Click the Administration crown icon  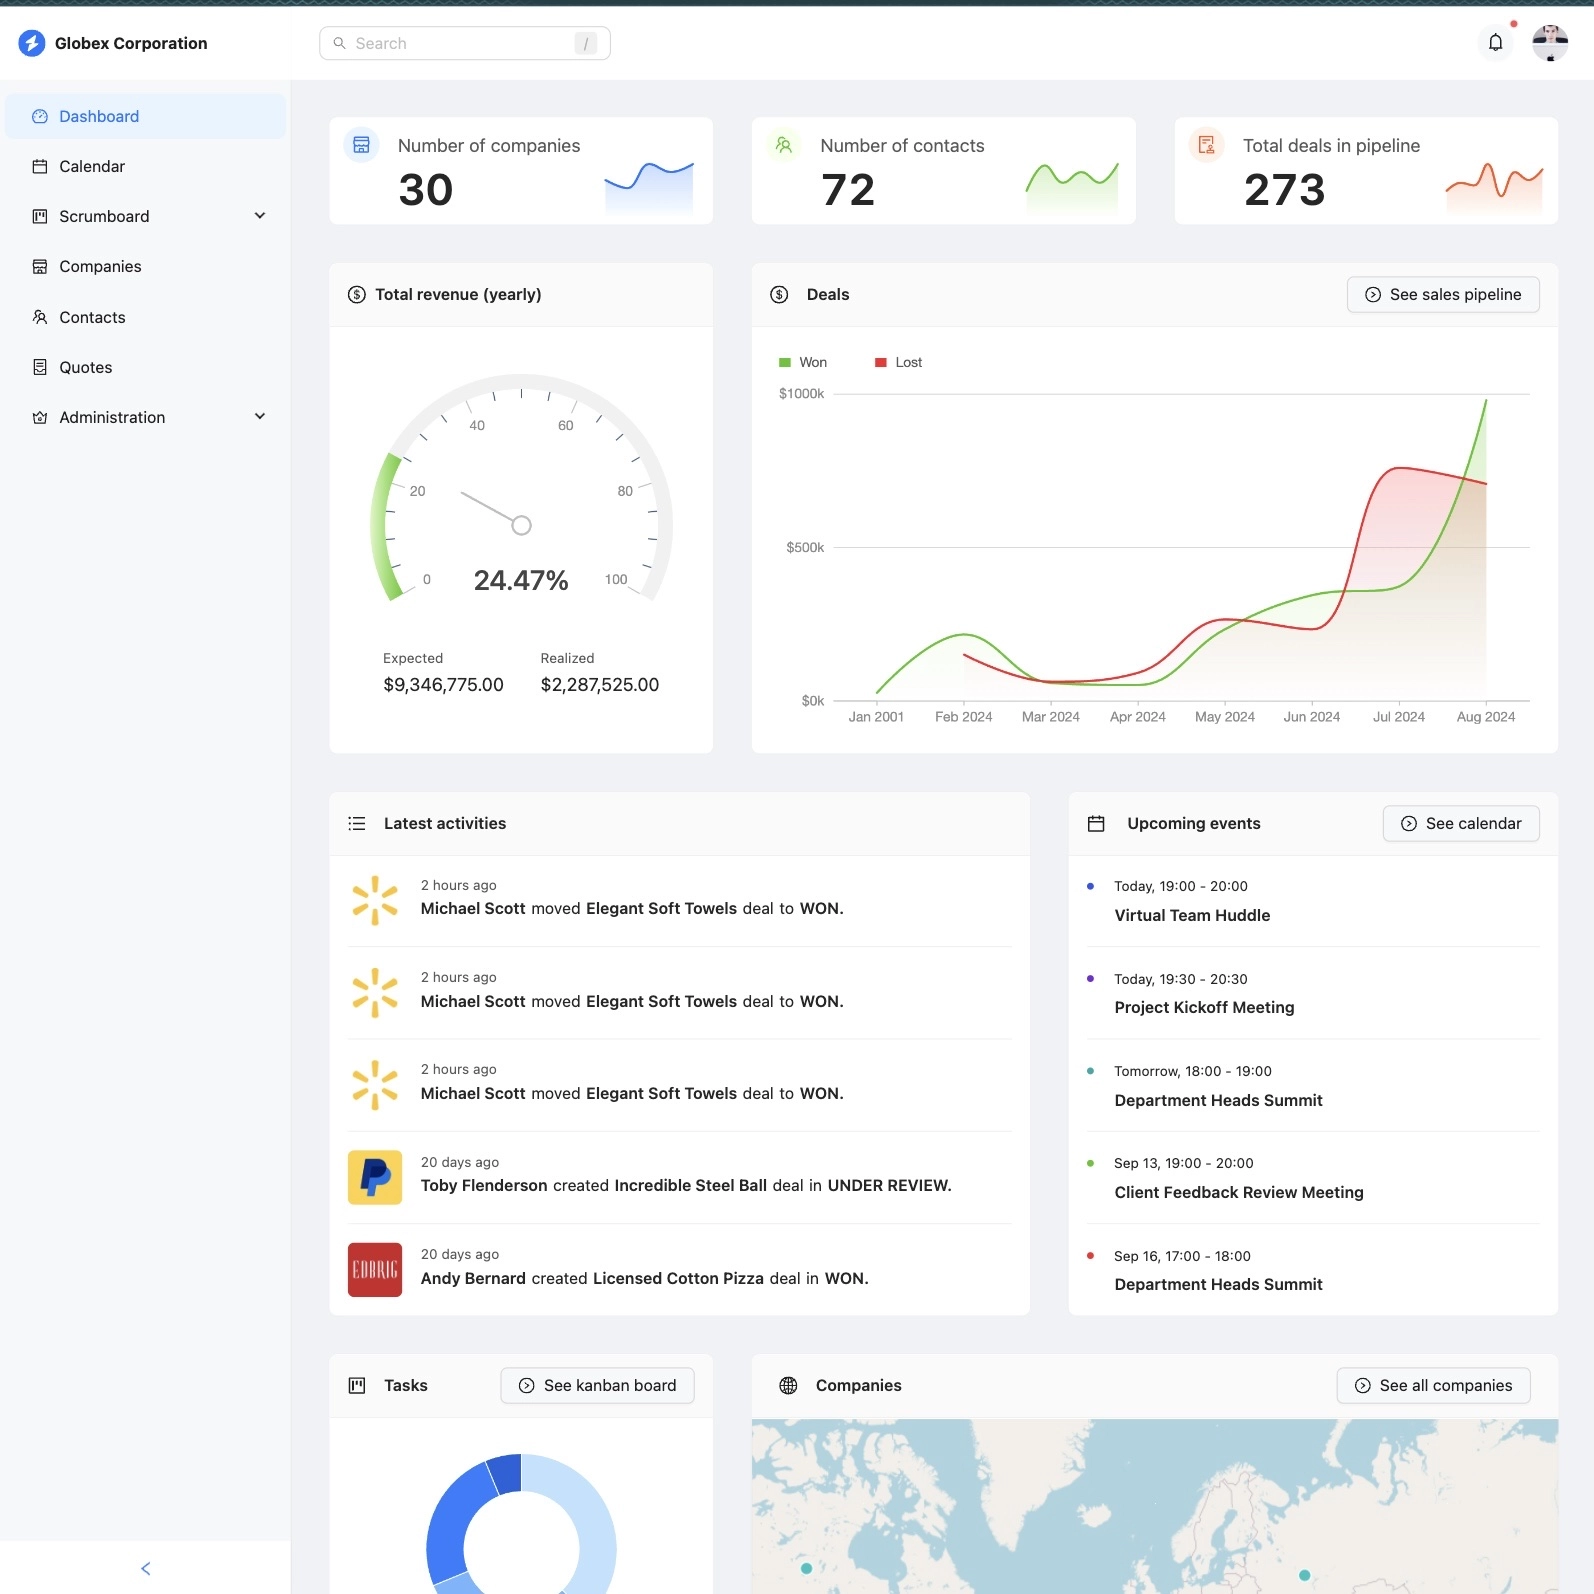40,417
